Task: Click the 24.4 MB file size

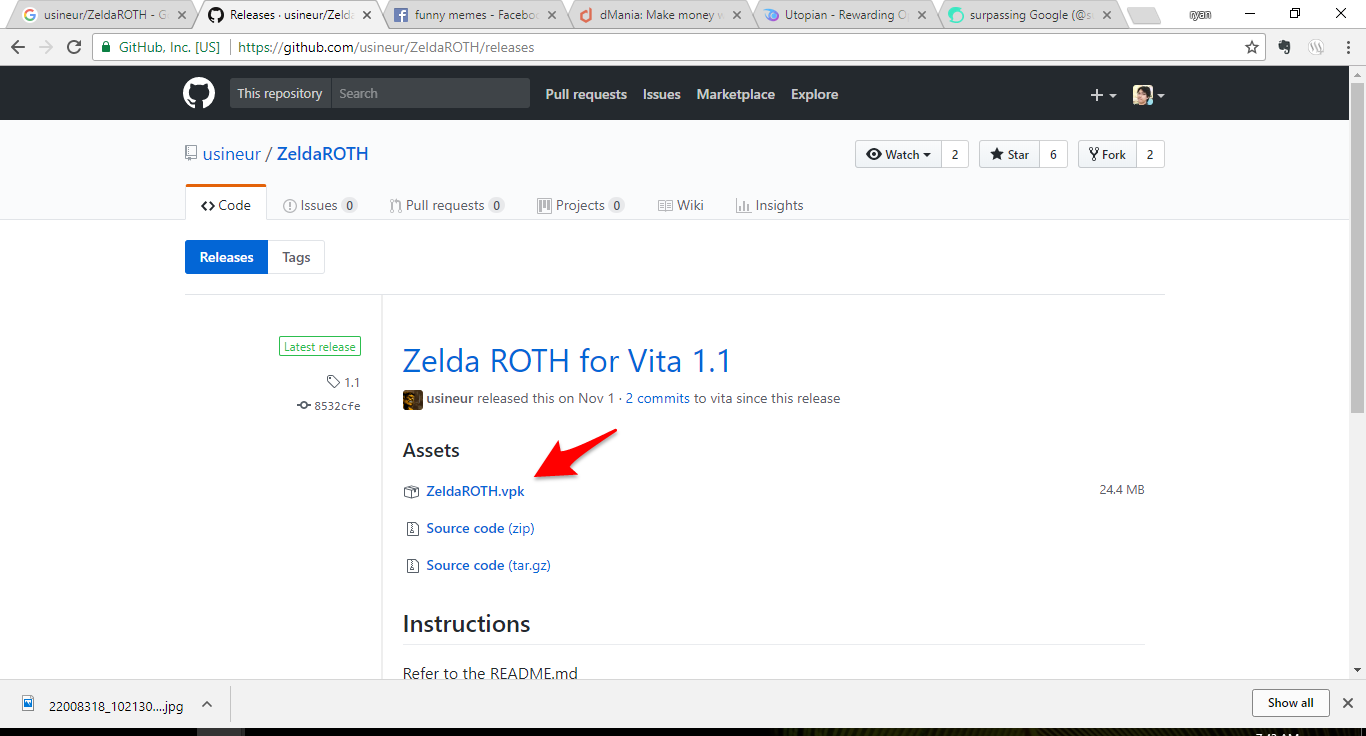Action: [1122, 490]
